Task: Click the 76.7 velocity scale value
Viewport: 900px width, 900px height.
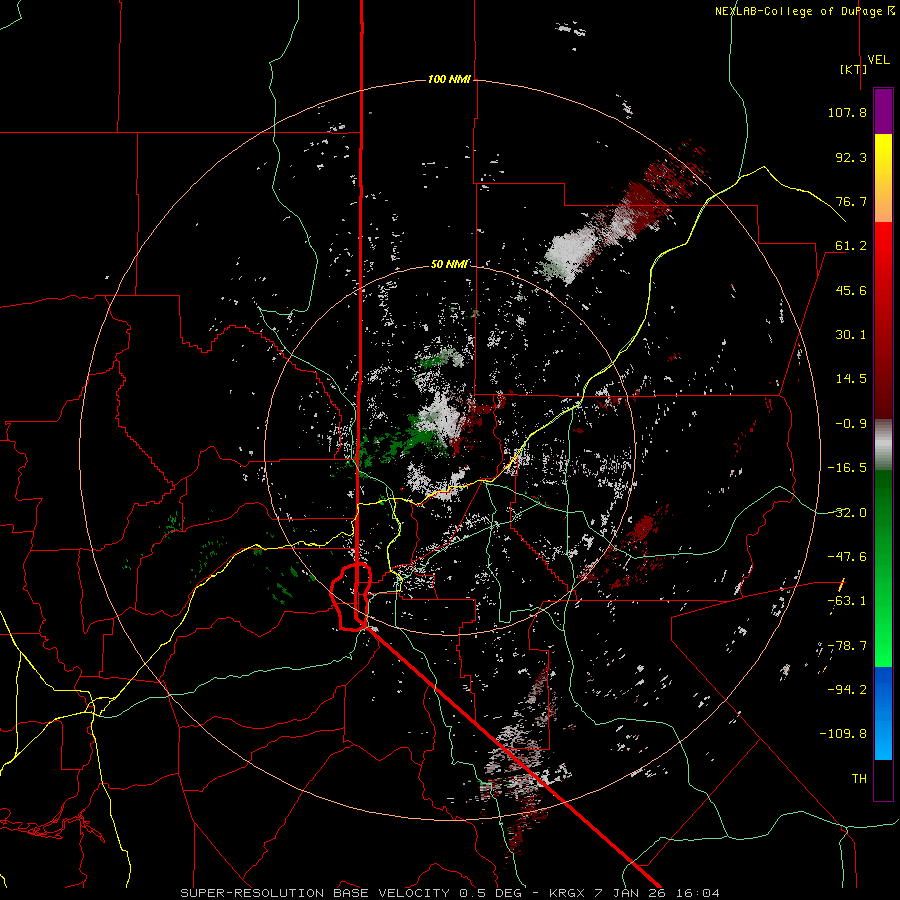Action: coord(851,201)
